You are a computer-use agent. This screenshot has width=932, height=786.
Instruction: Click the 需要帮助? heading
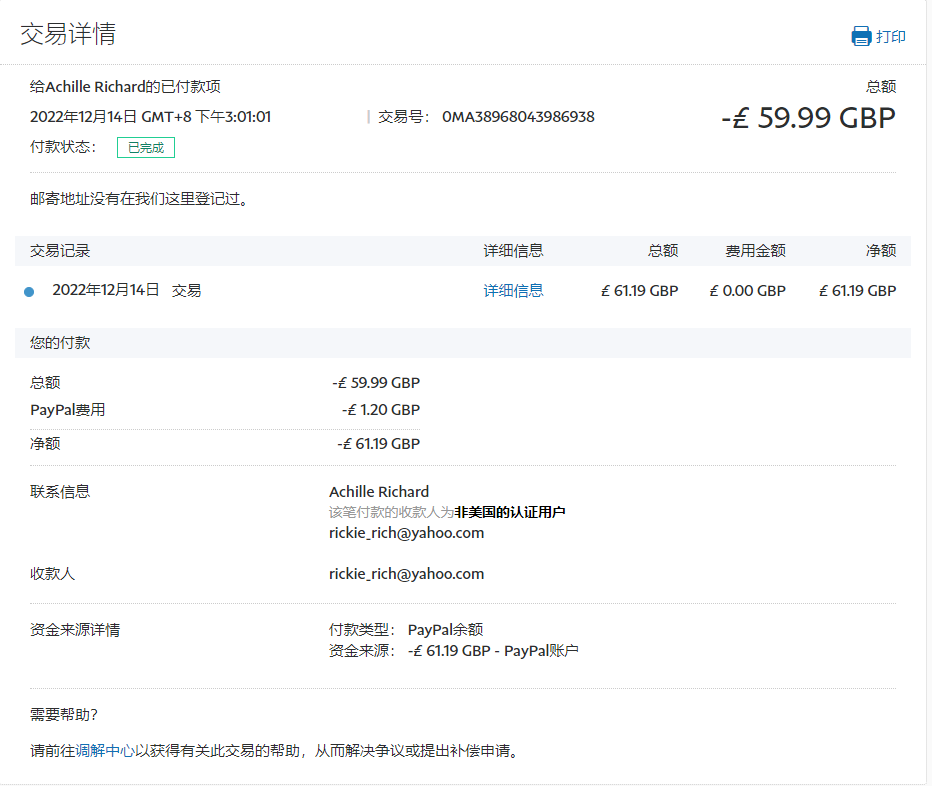tap(64, 714)
